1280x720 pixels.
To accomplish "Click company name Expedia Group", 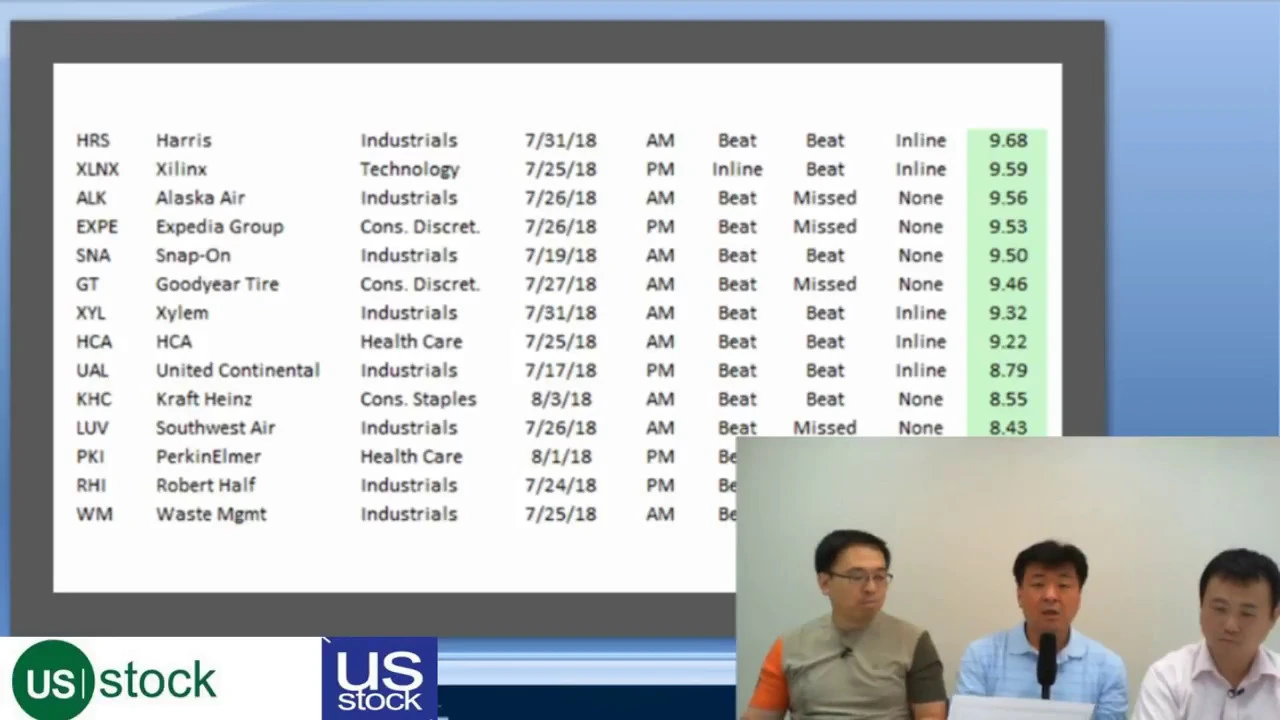I will click(220, 227).
